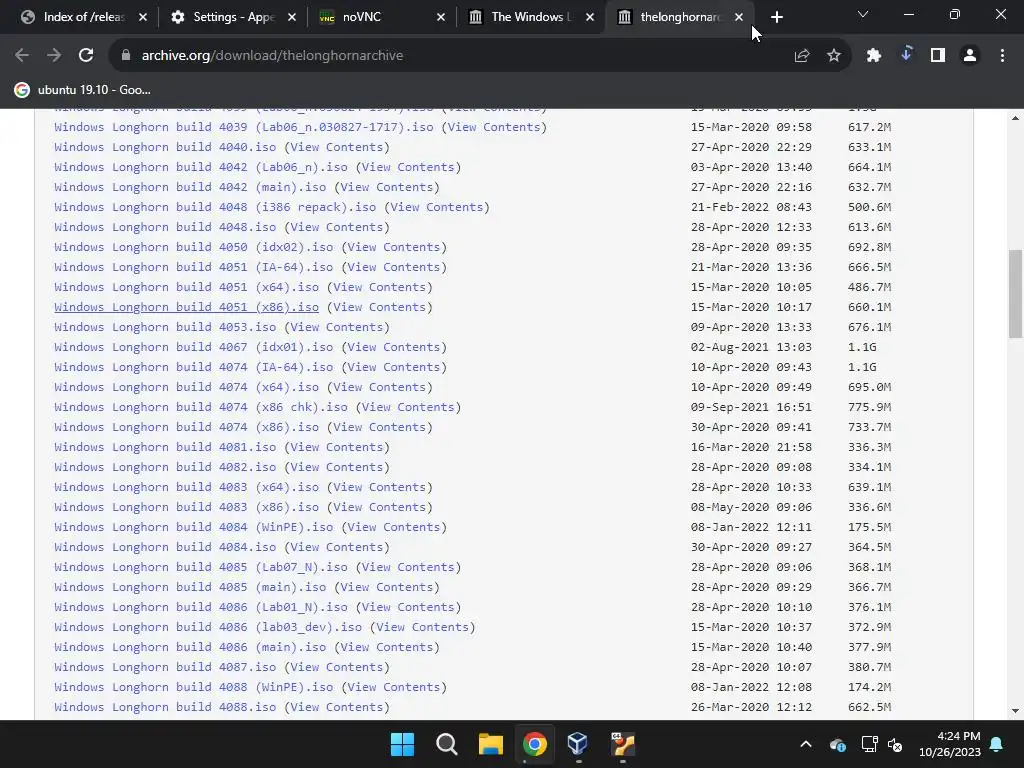
Task: Click the browser back arrow
Action: tap(22, 56)
